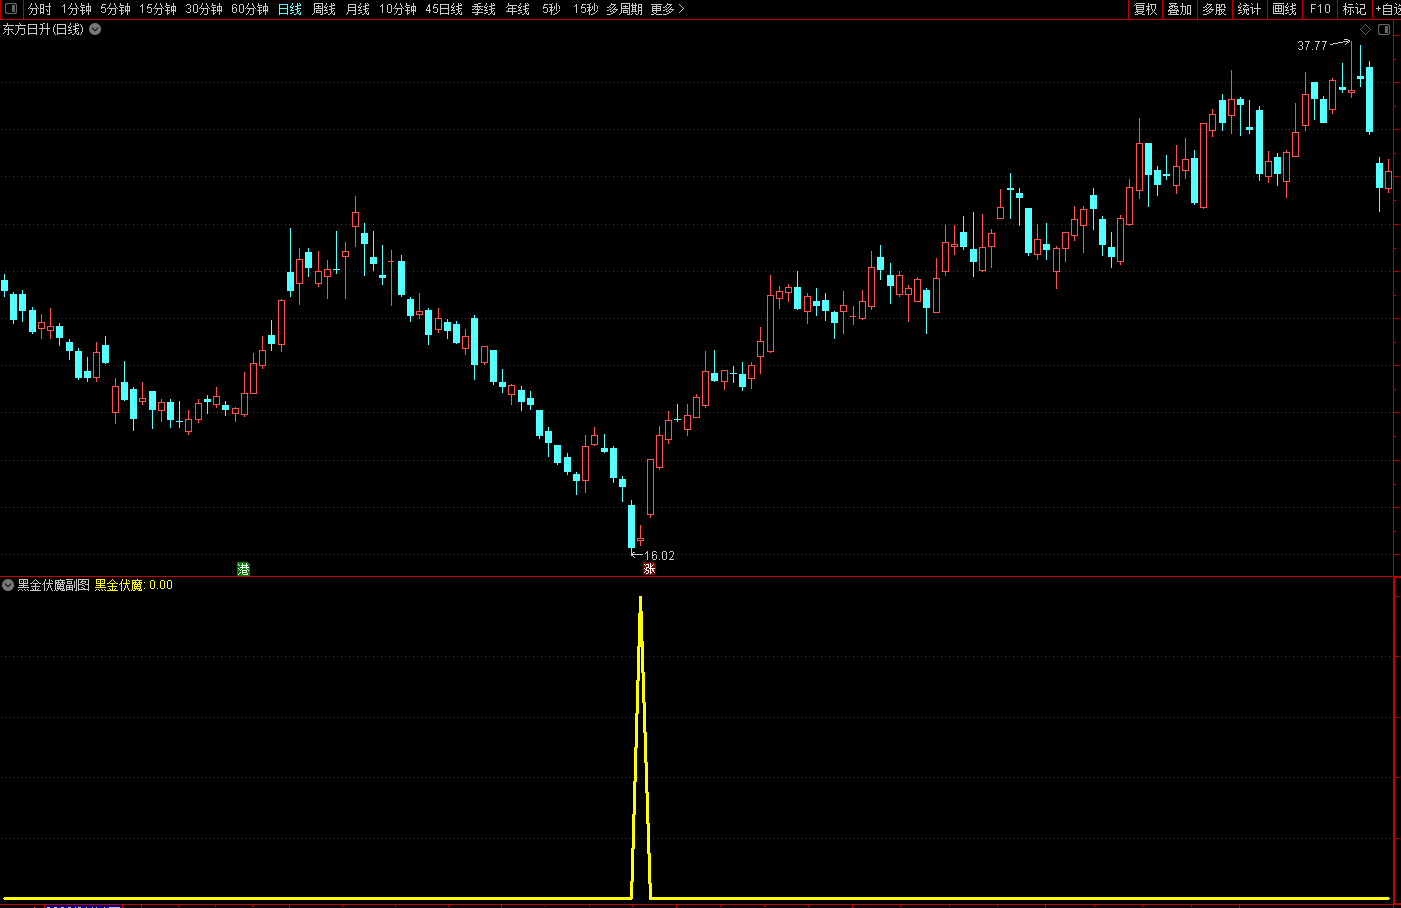This screenshot has height=908, width=1401.
Task: Open the 统计 statistics tool
Action: (1249, 9)
